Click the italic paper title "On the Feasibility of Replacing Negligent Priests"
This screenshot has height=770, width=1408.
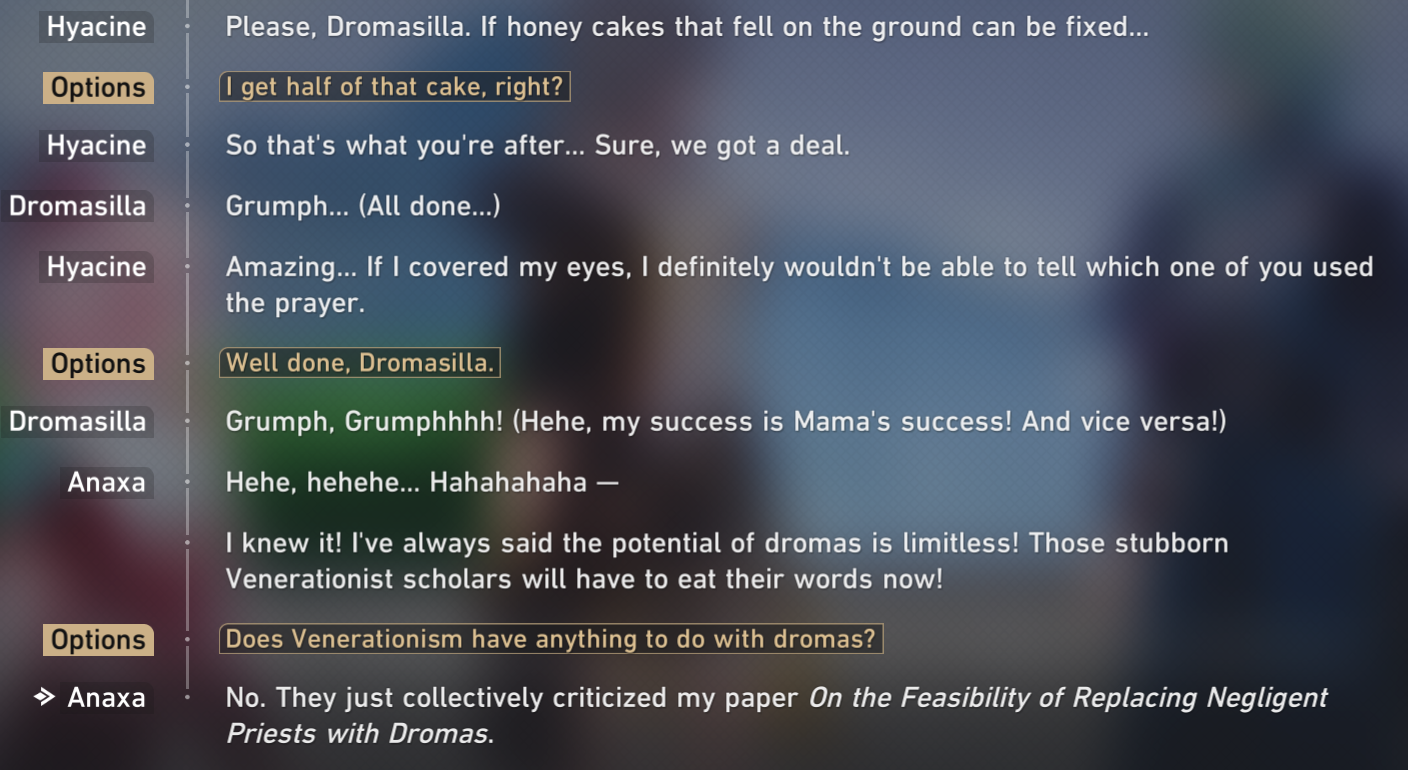[1067, 697]
